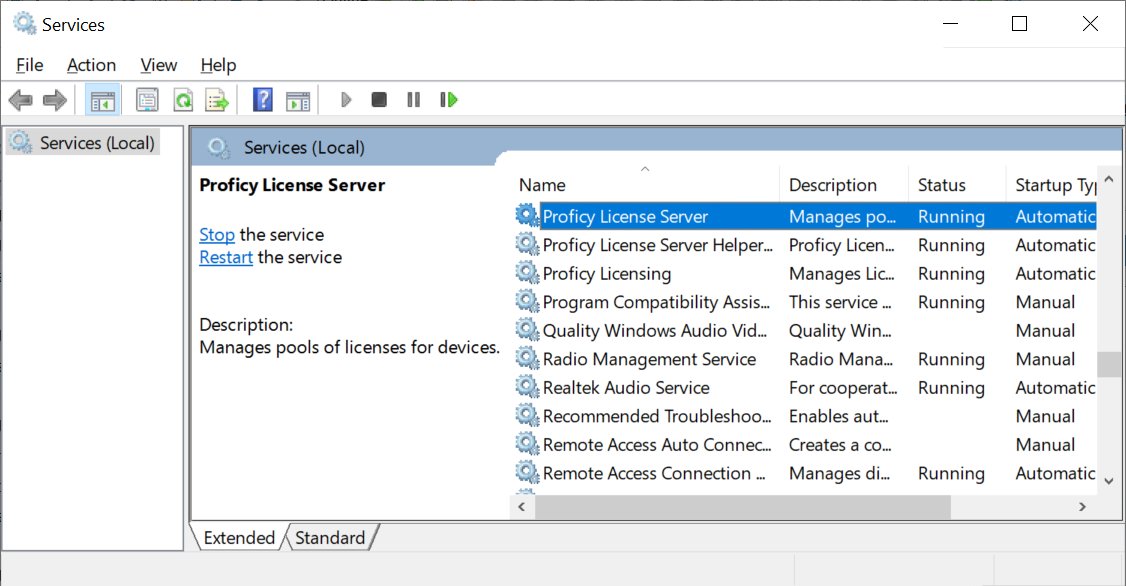Open the View menu

(x=159, y=65)
